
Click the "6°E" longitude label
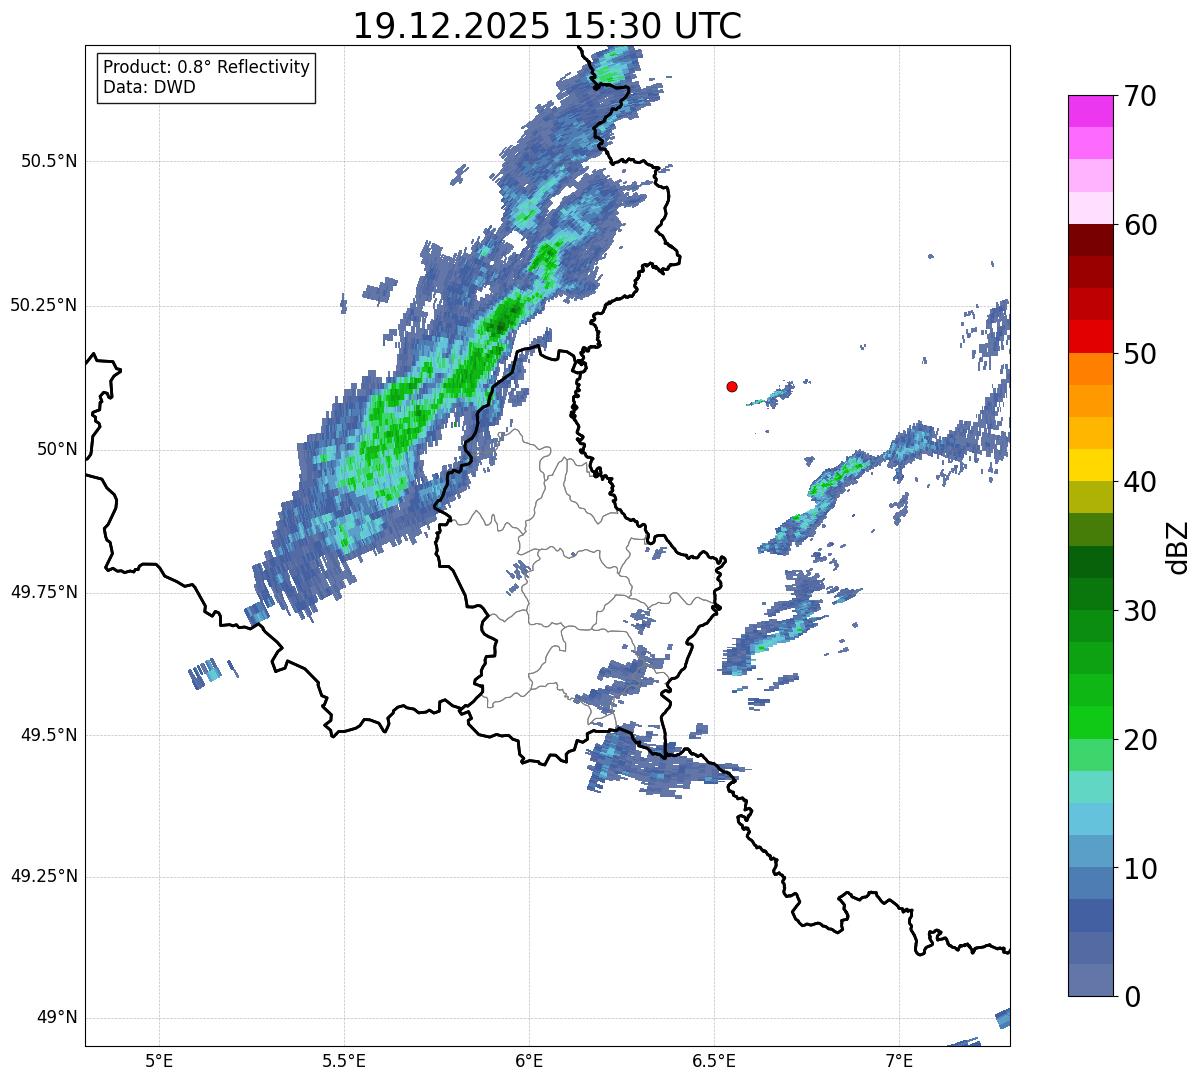(529, 1061)
